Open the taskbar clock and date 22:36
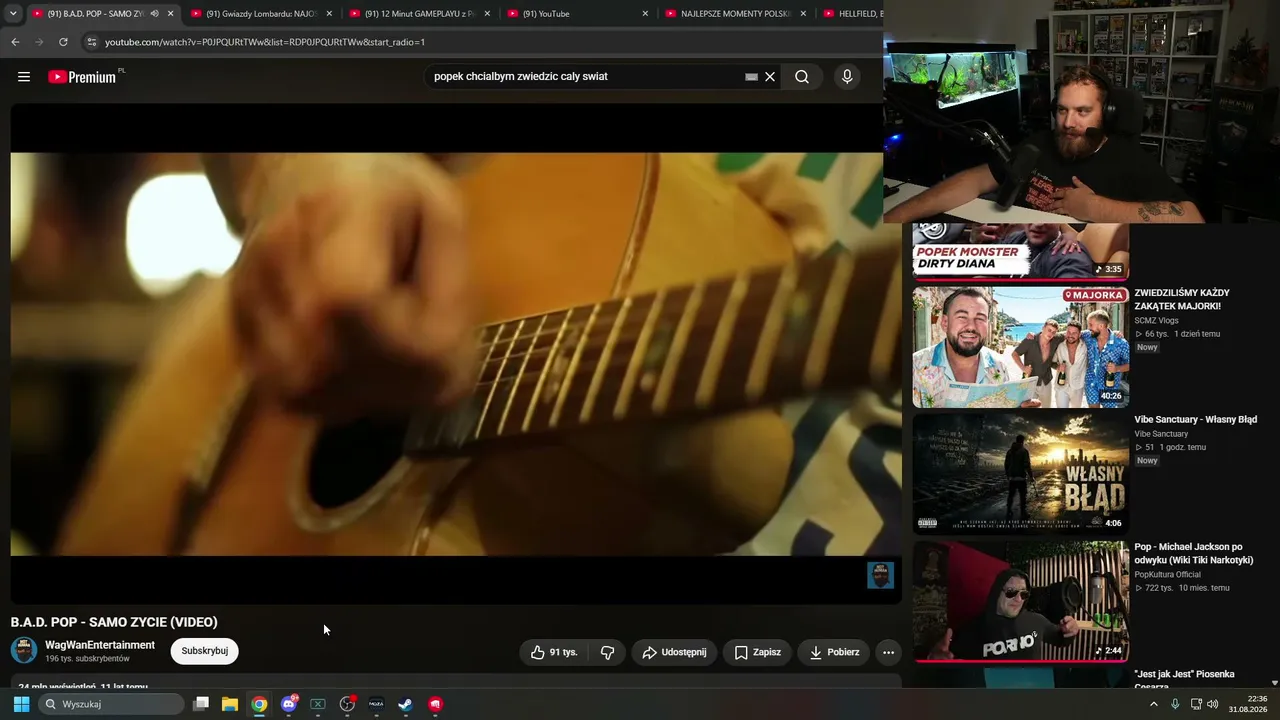 tap(1249, 704)
